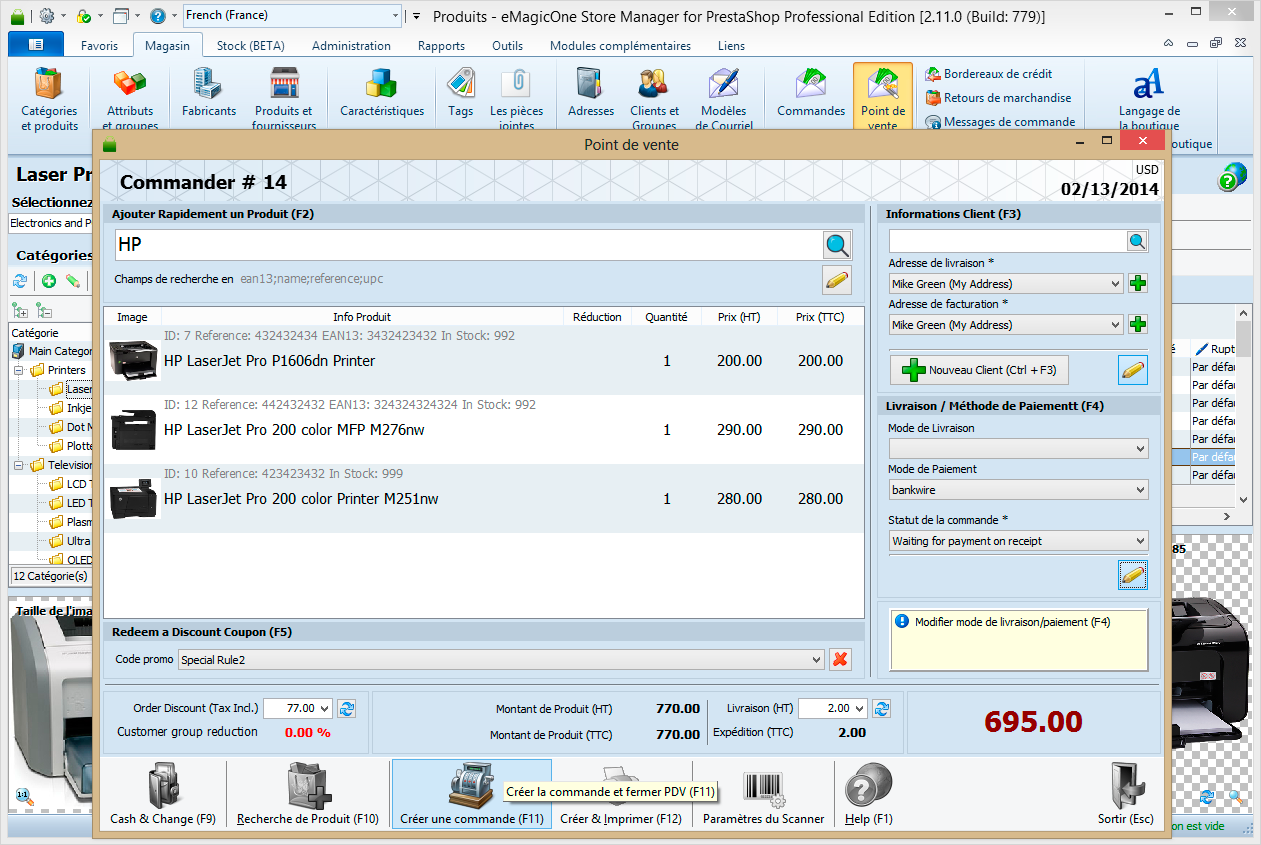Click the customer search magnifier icon
Screen dimensions: 1261x845
coord(1137,241)
